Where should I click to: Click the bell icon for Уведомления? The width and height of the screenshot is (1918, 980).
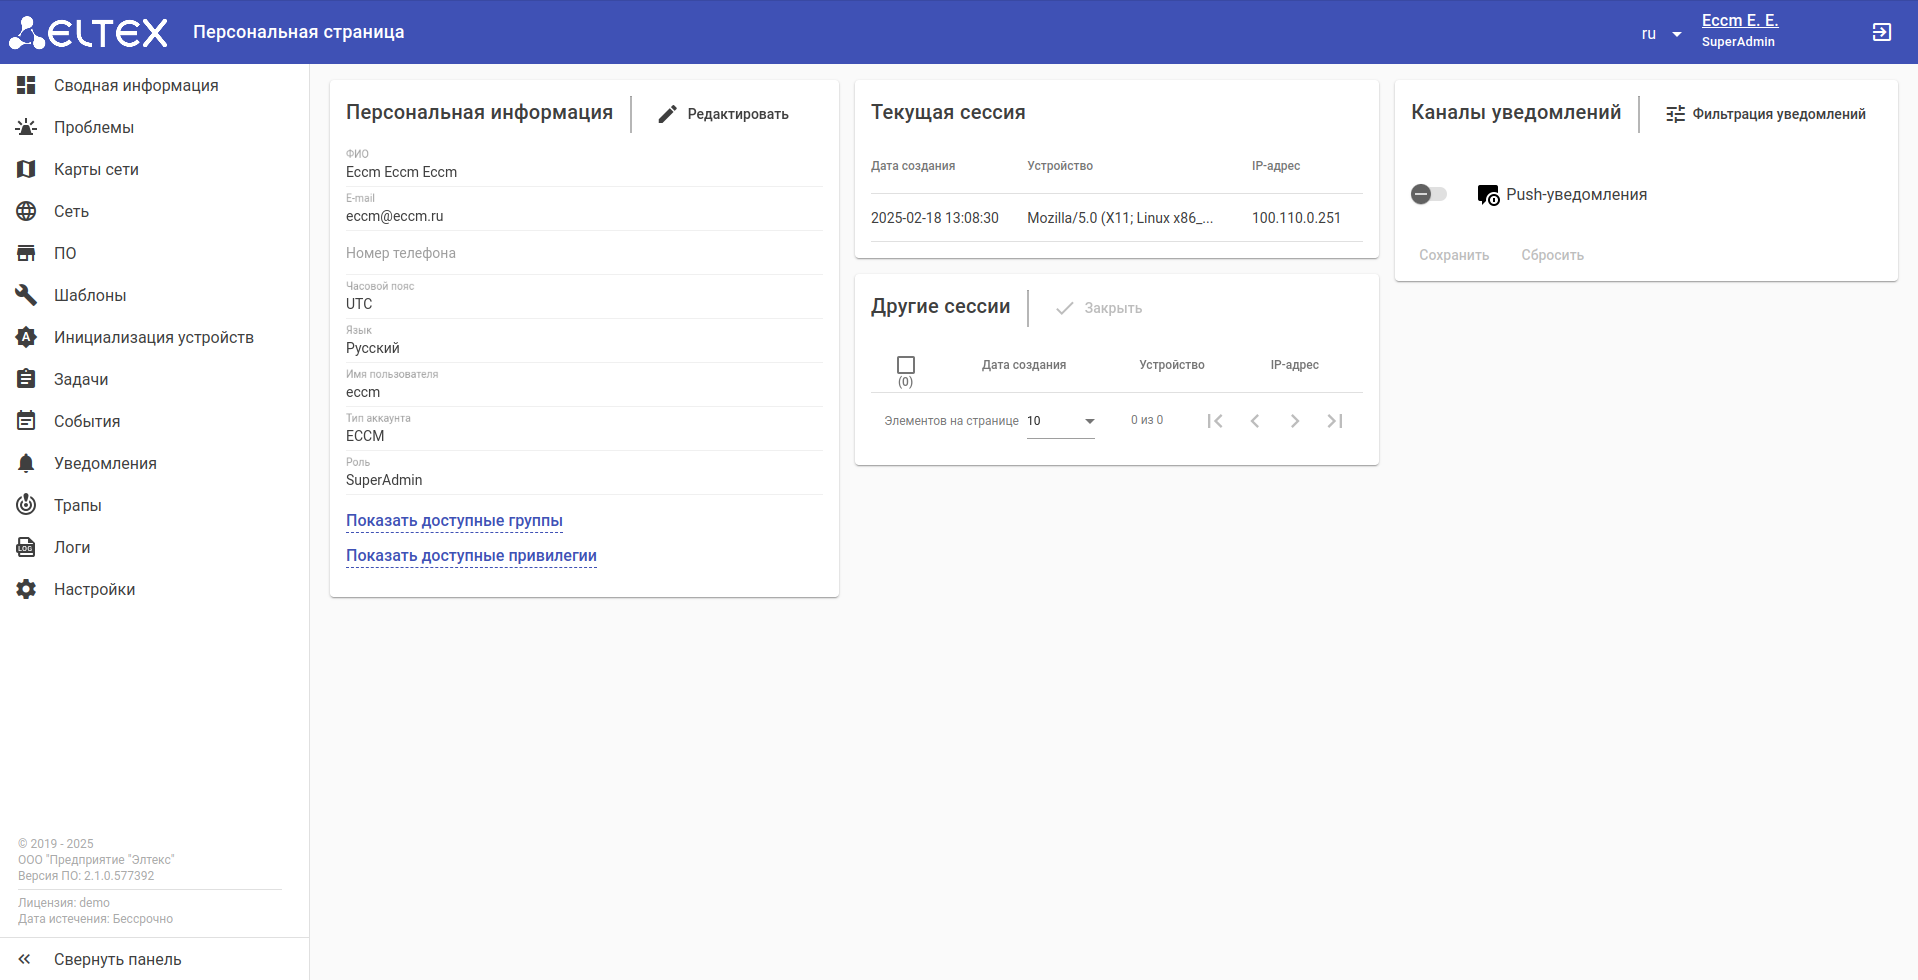(26, 463)
